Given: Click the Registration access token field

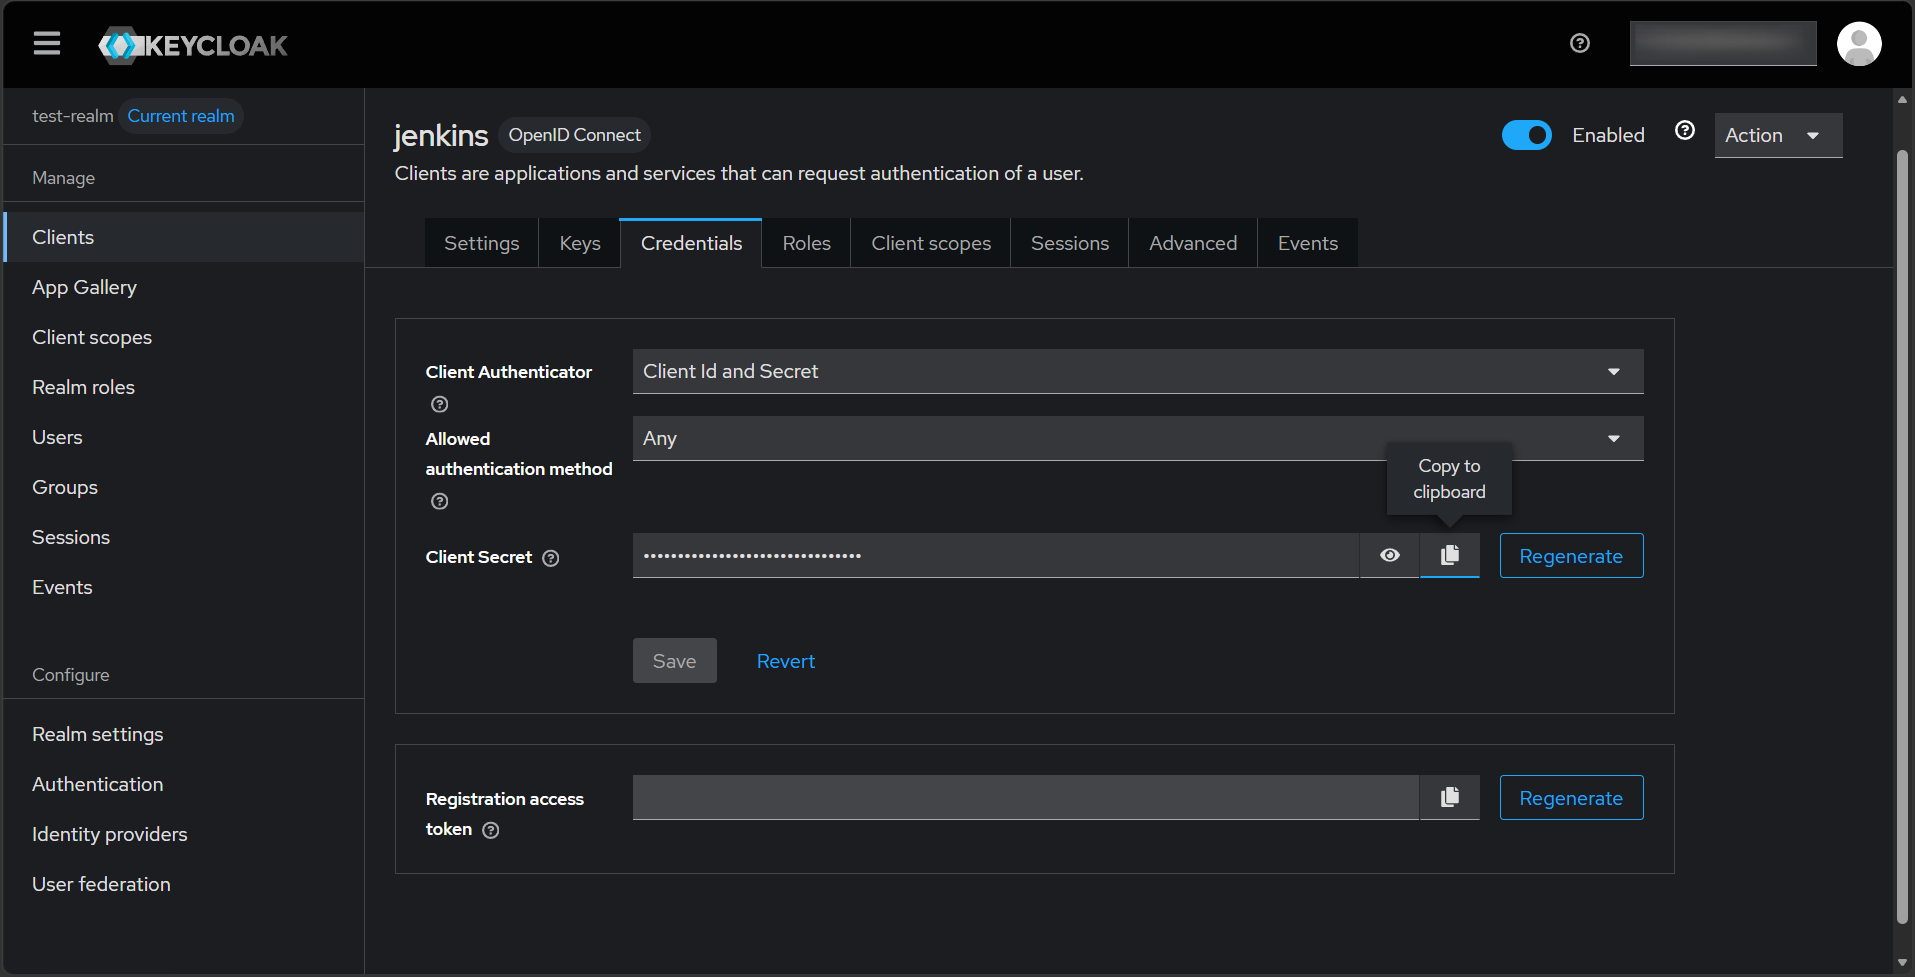Looking at the screenshot, I should [1026, 797].
